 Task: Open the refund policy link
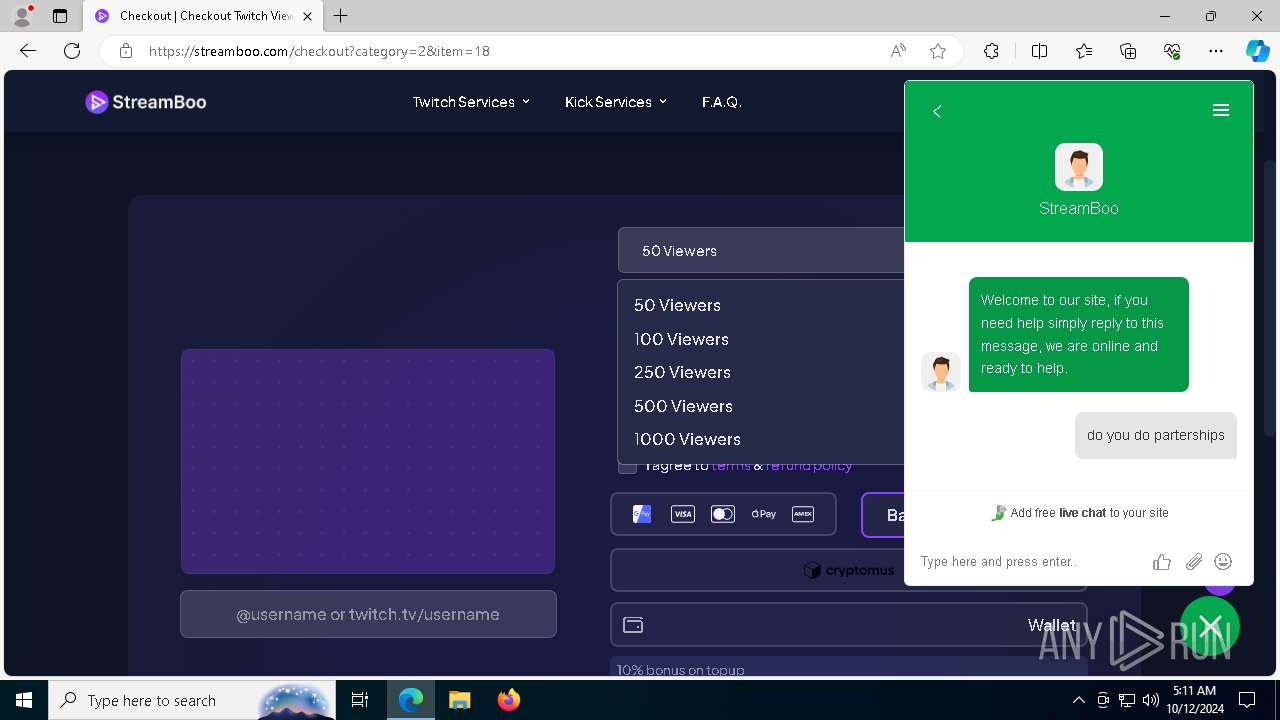(x=809, y=465)
